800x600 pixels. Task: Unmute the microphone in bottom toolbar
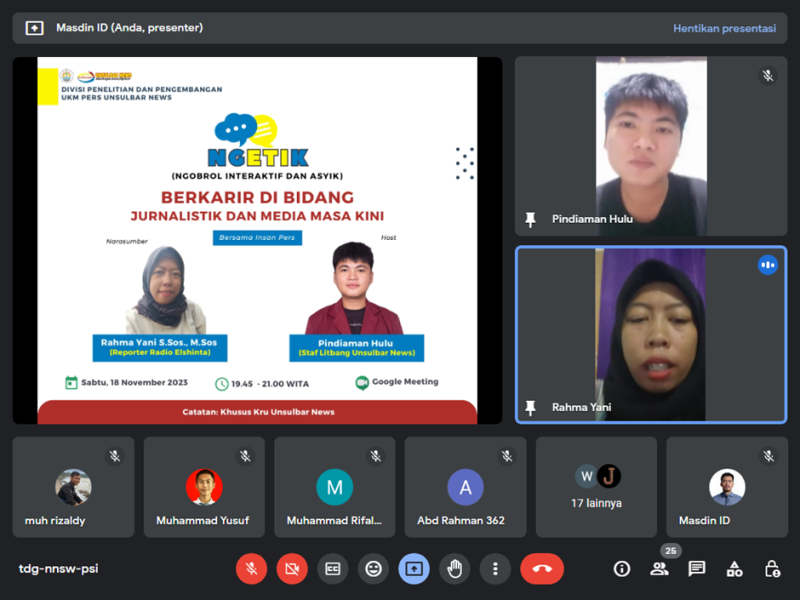click(x=251, y=569)
